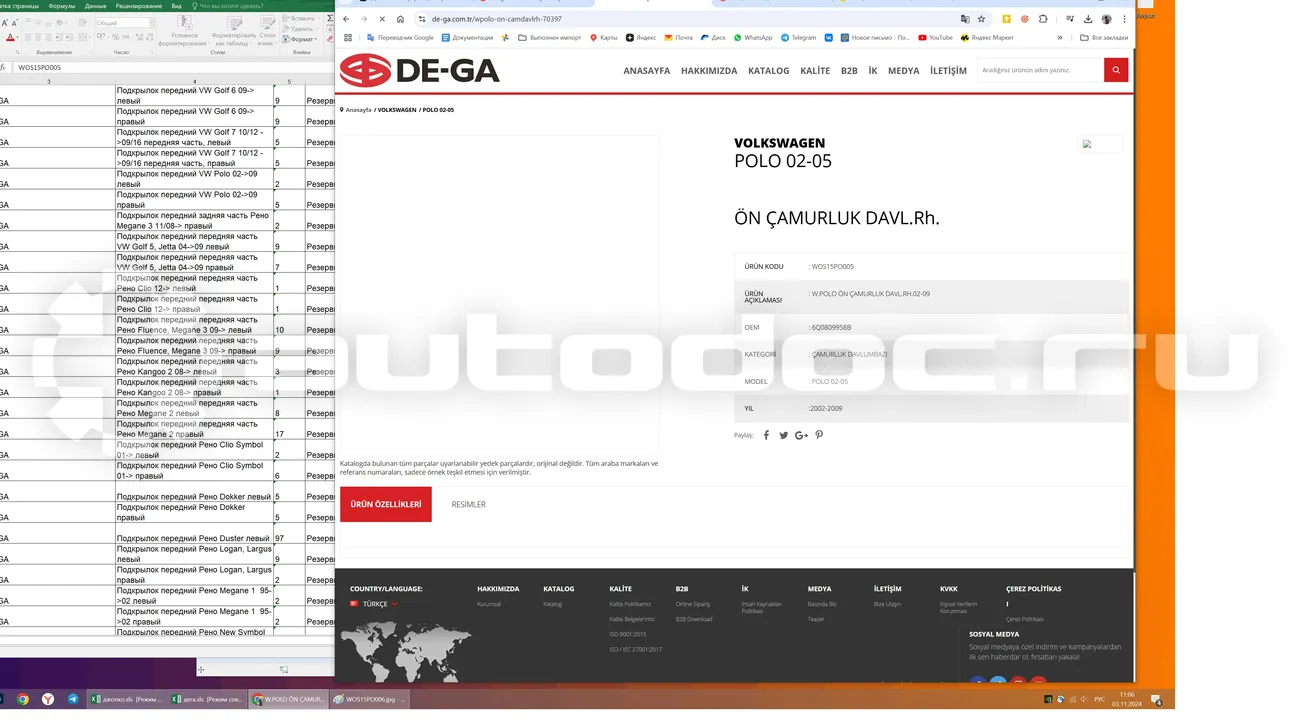This screenshot has height=726, width=1290.
Task: Open the browser downloads icon
Action: pyautogui.click(x=1088, y=19)
